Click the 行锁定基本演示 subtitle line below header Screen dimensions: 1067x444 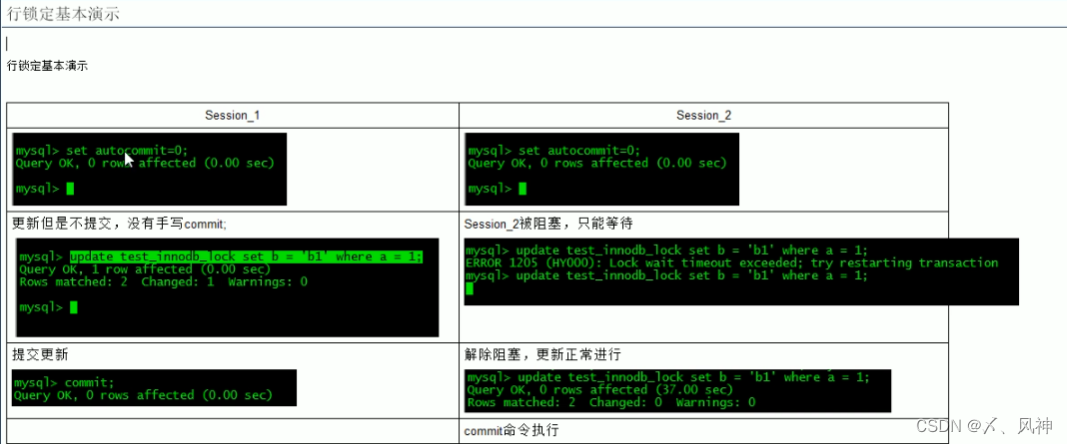pyautogui.click(x=47, y=66)
